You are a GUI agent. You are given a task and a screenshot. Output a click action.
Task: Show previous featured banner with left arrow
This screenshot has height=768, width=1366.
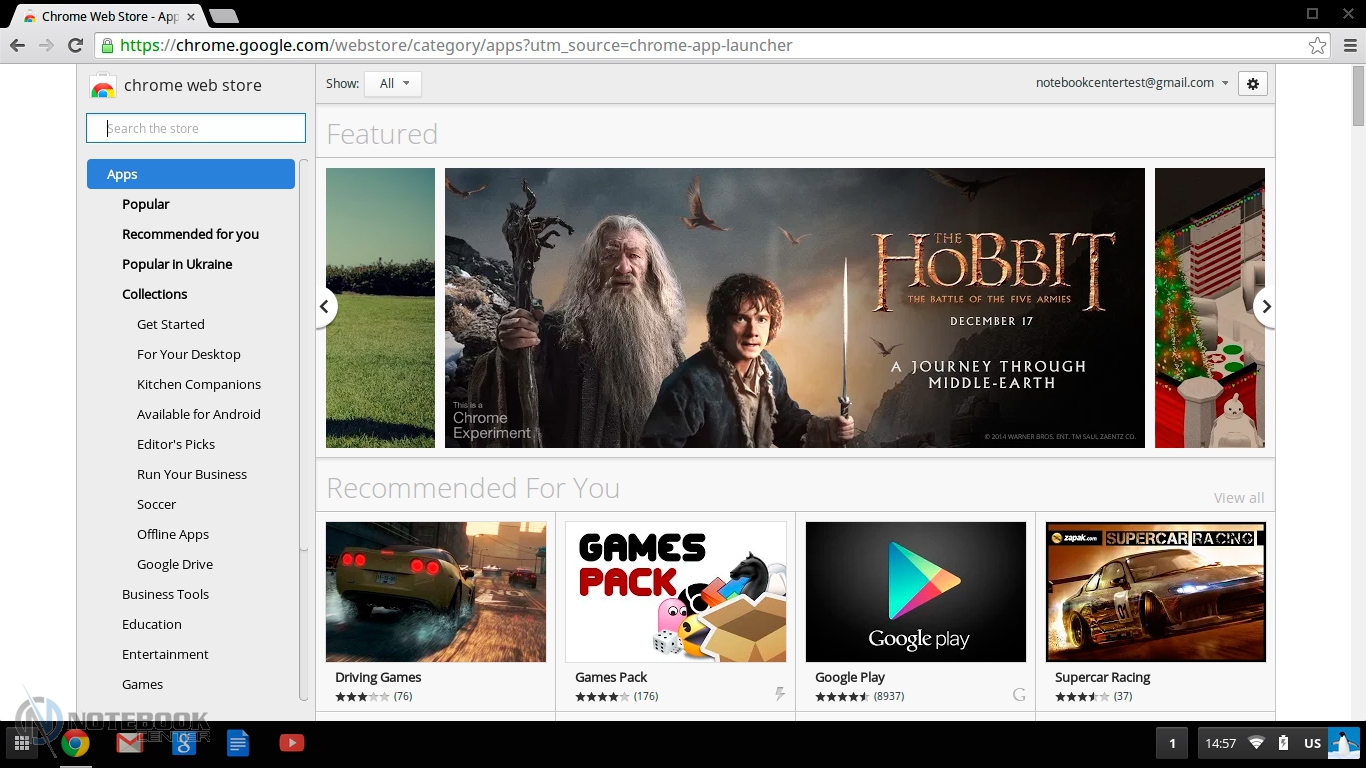click(x=325, y=307)
